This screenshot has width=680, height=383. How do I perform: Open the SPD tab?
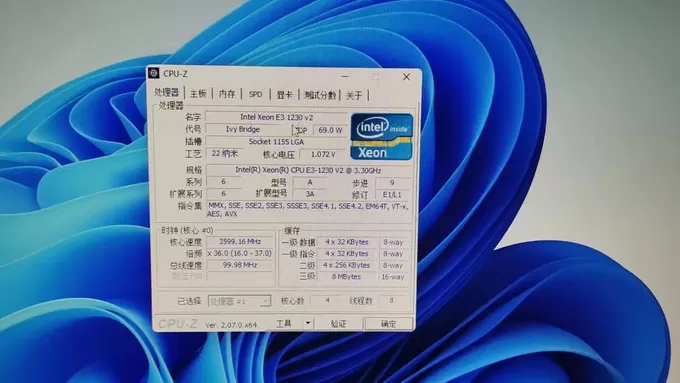pos(255,94)
